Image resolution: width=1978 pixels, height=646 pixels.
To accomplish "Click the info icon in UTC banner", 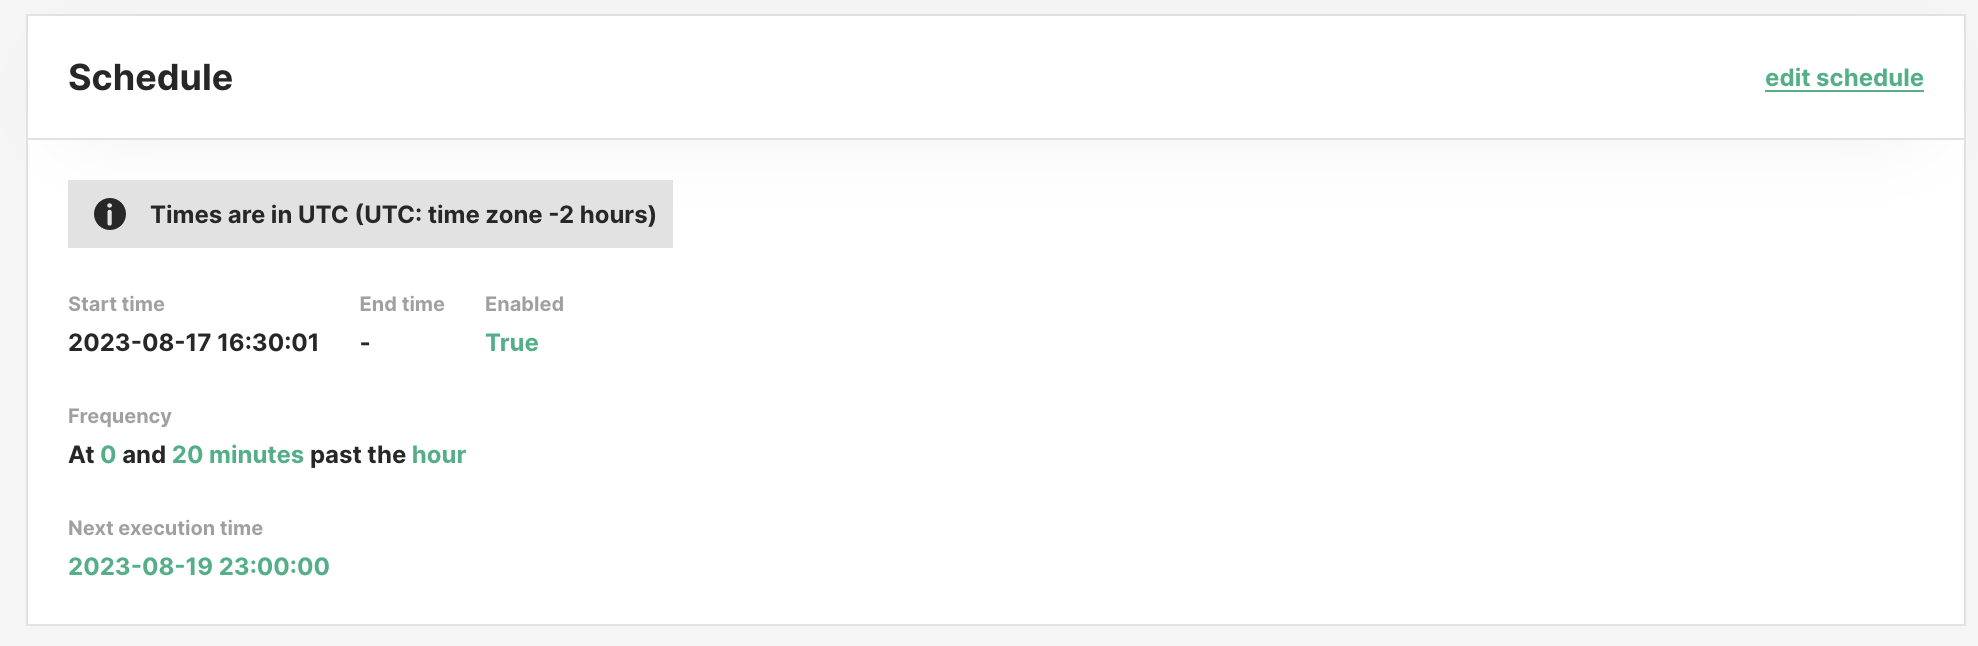I will [110, 214].
